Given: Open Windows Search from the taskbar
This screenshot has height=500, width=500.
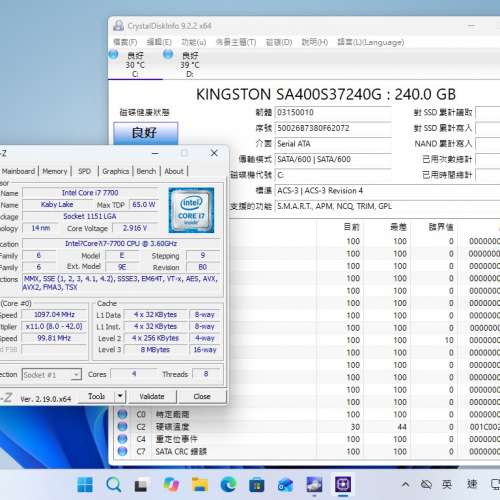Looking at the screenshot, I should [113, 484].
